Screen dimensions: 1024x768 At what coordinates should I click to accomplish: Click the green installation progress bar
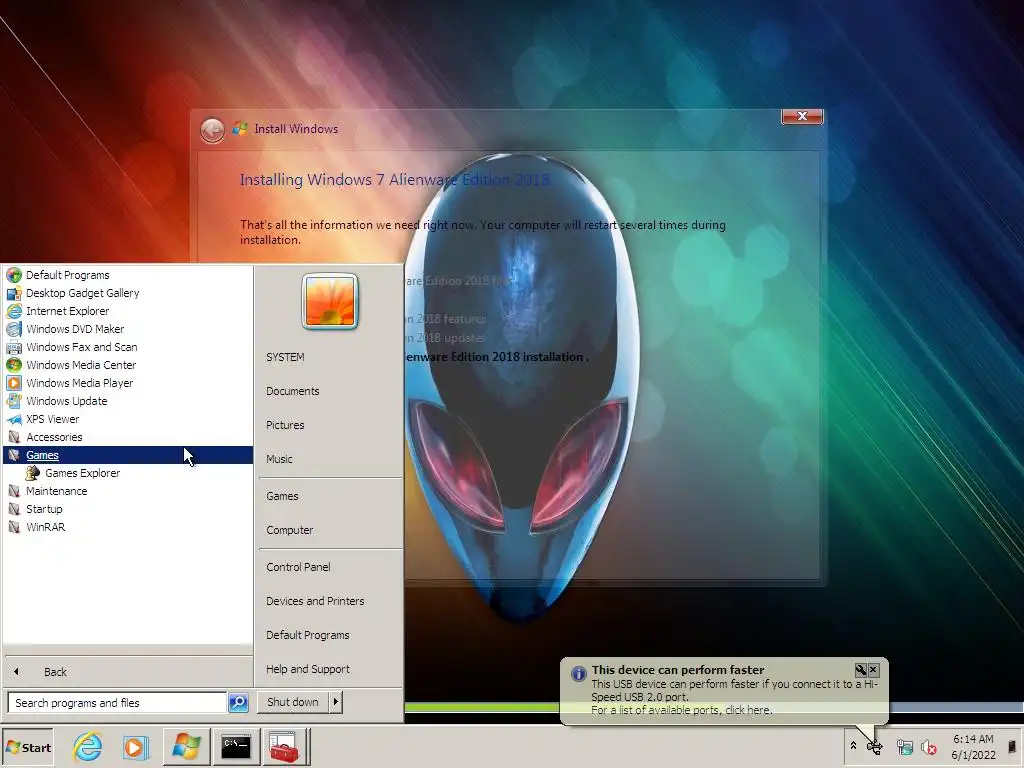(483, 707)
